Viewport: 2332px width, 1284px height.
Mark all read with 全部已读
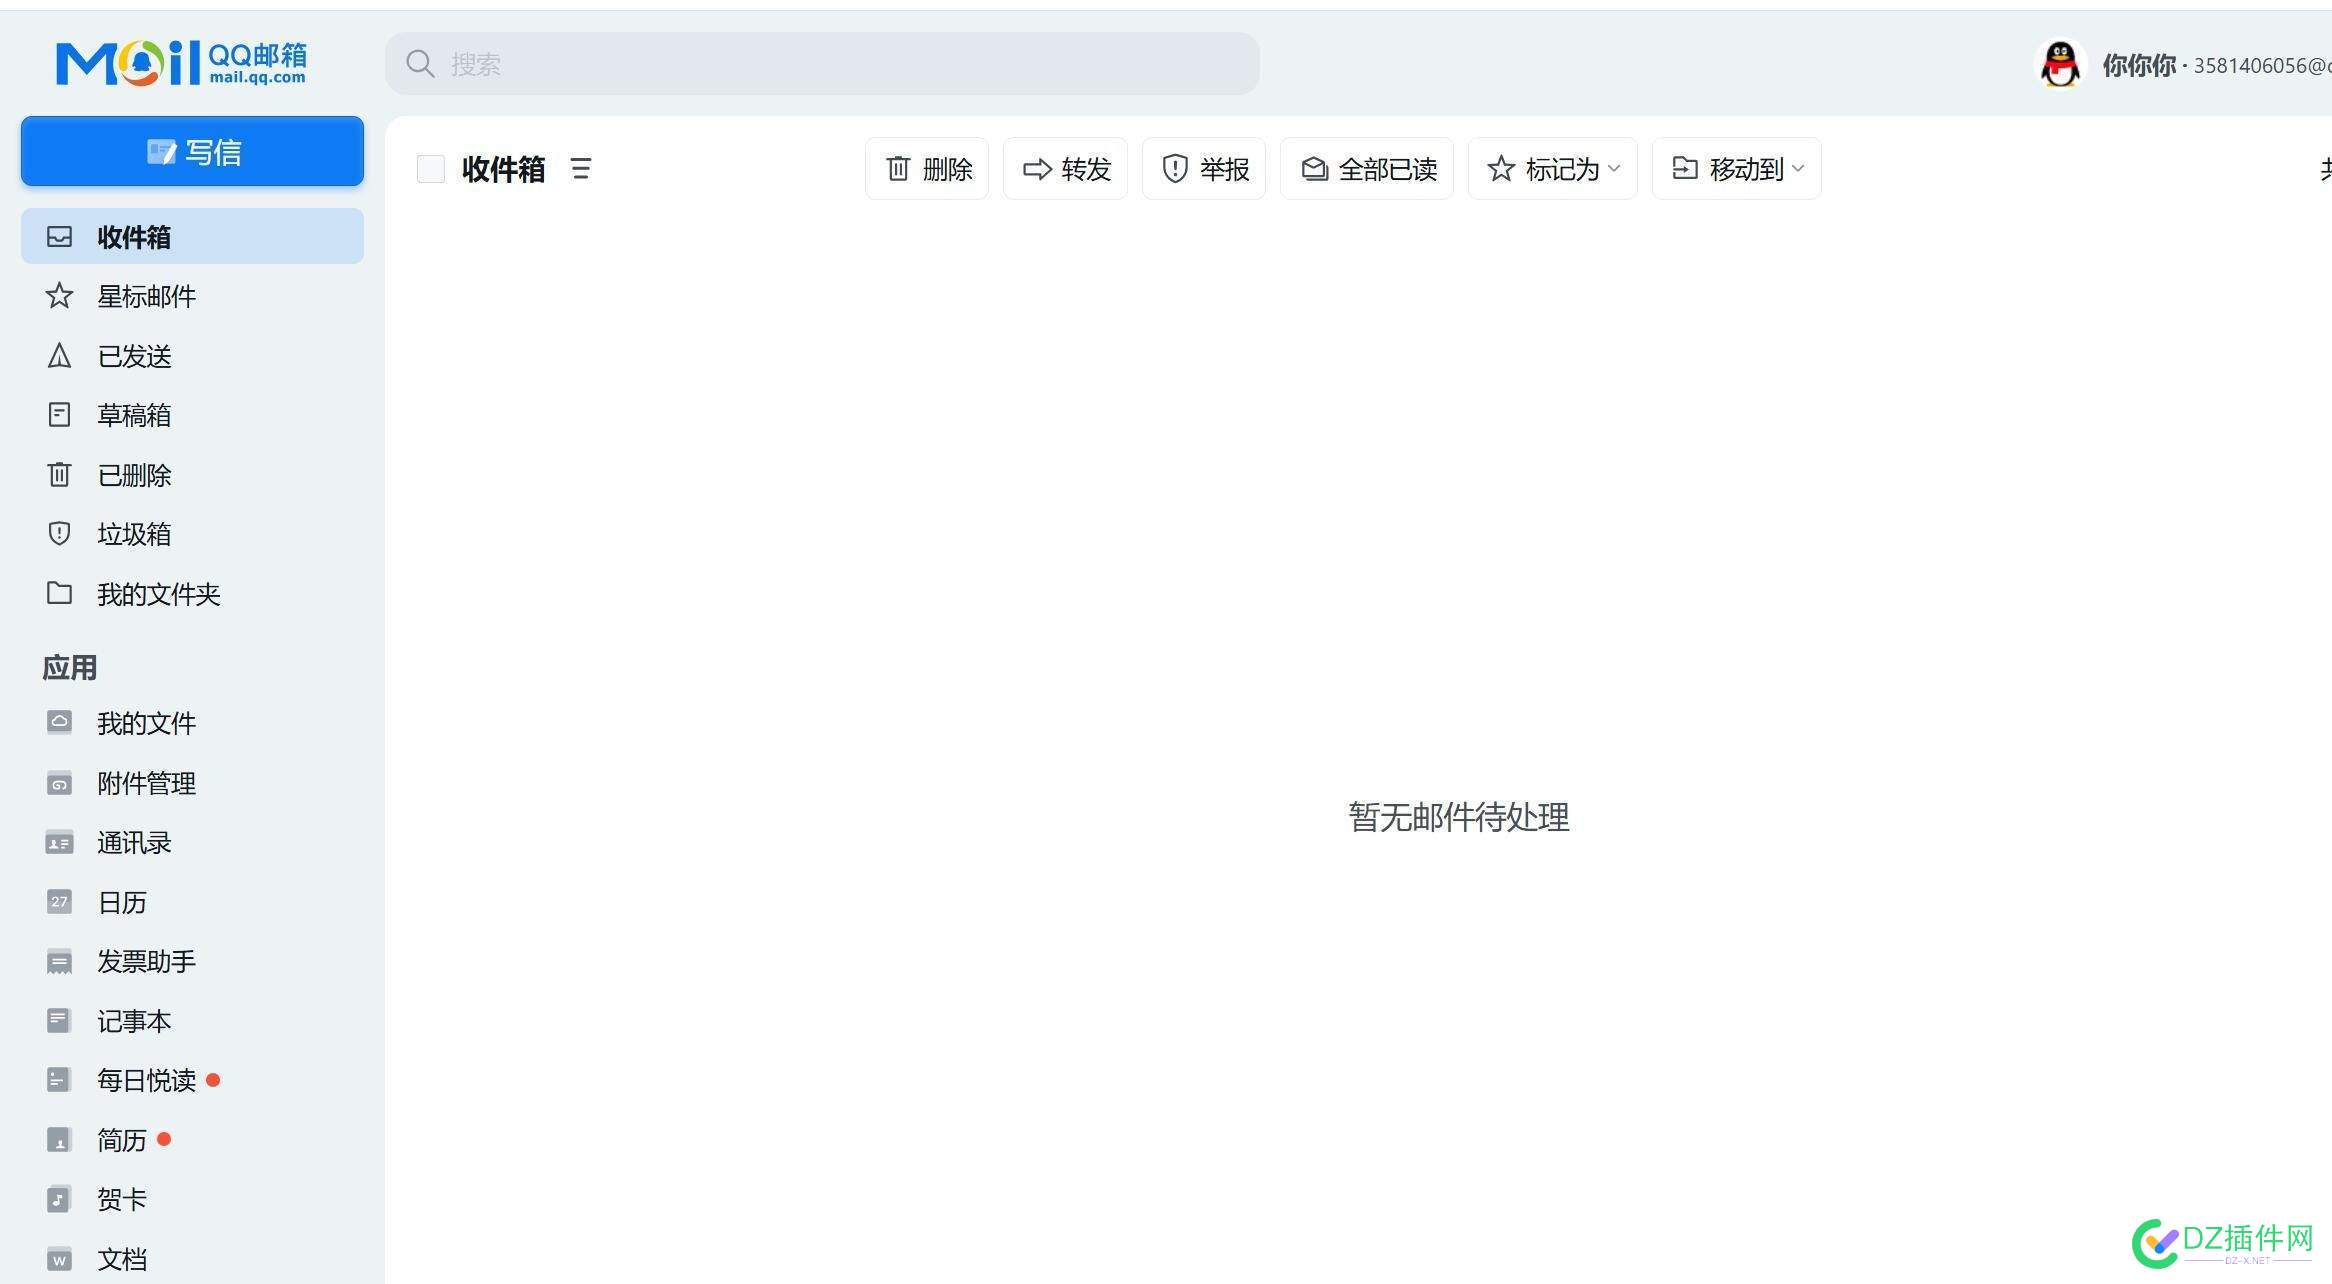(x=1367, y=169)
